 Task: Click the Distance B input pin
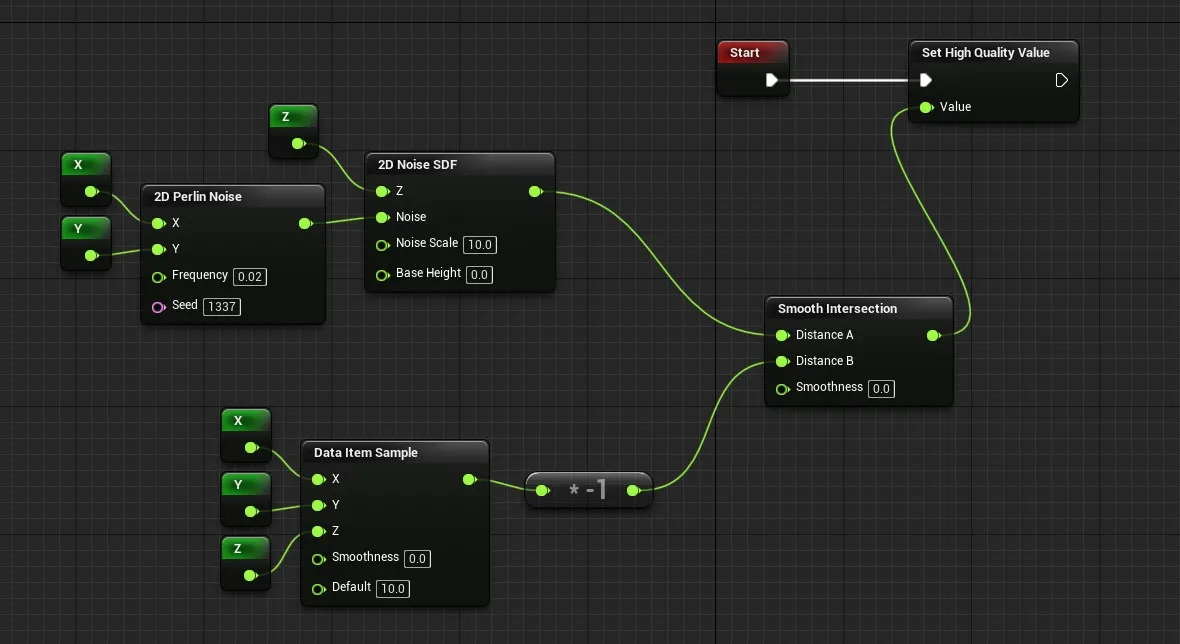(782, 361)
